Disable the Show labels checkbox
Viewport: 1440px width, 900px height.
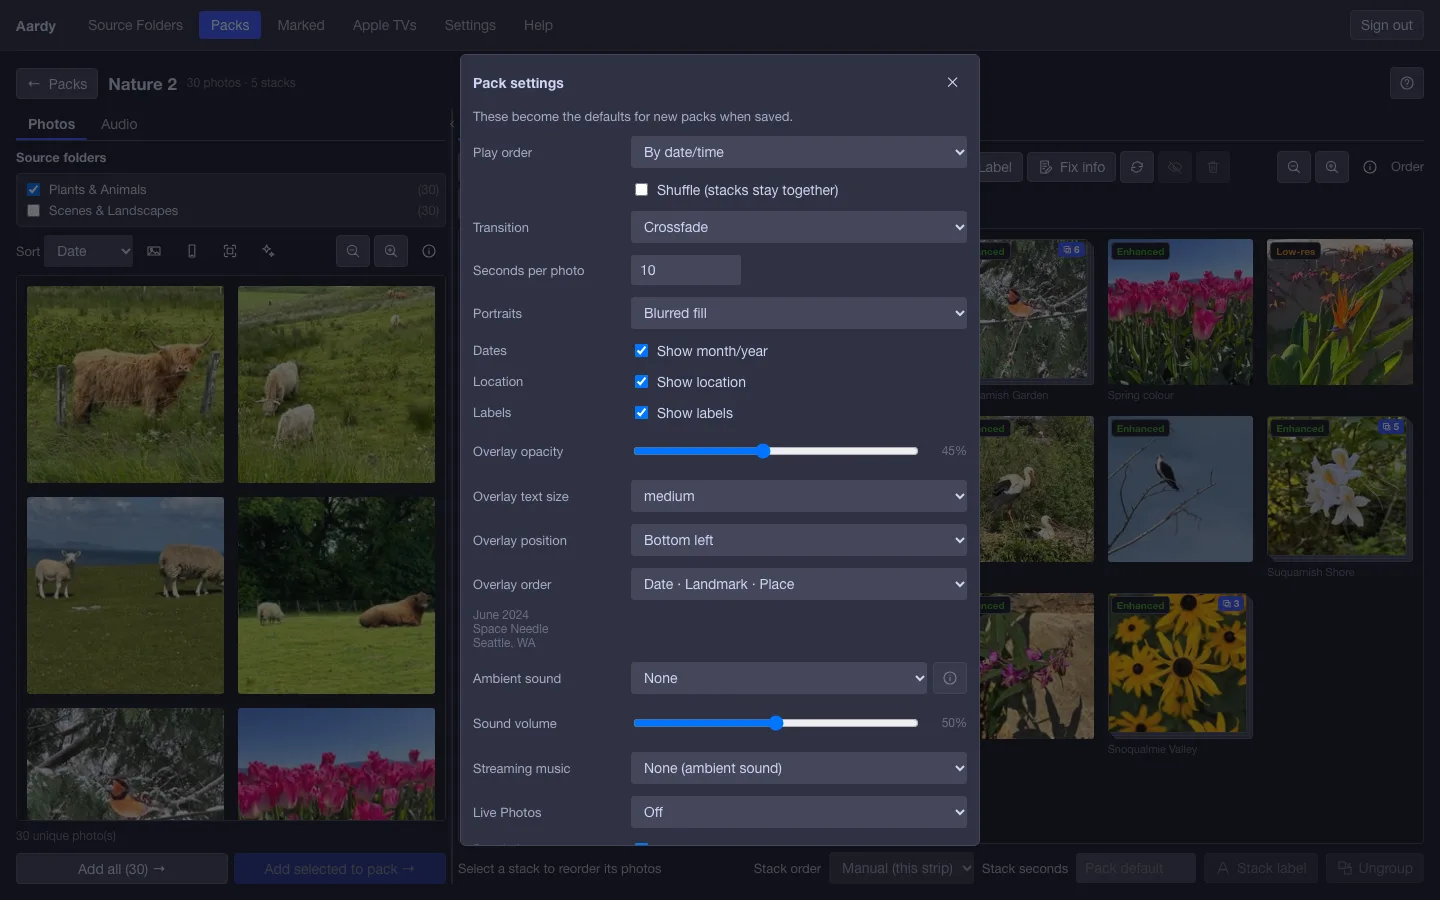(641, 413)
